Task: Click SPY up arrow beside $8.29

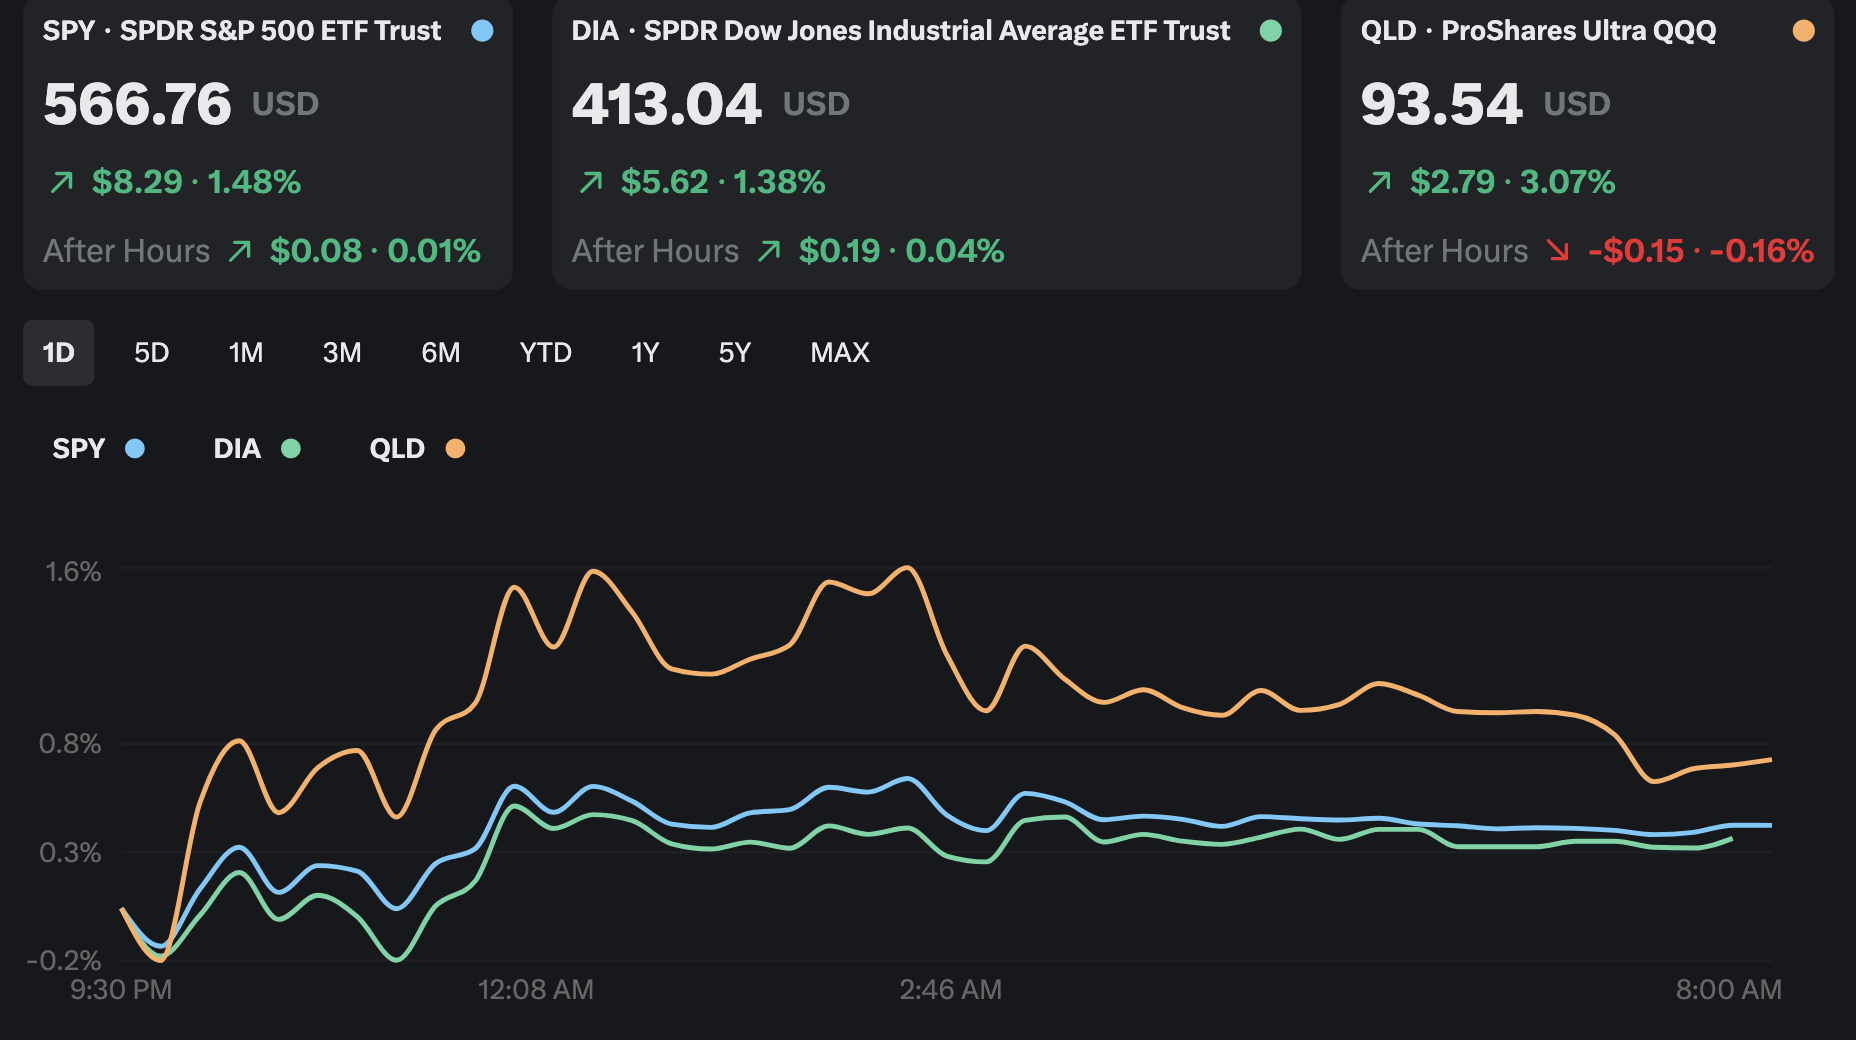Action: [62, 182]
